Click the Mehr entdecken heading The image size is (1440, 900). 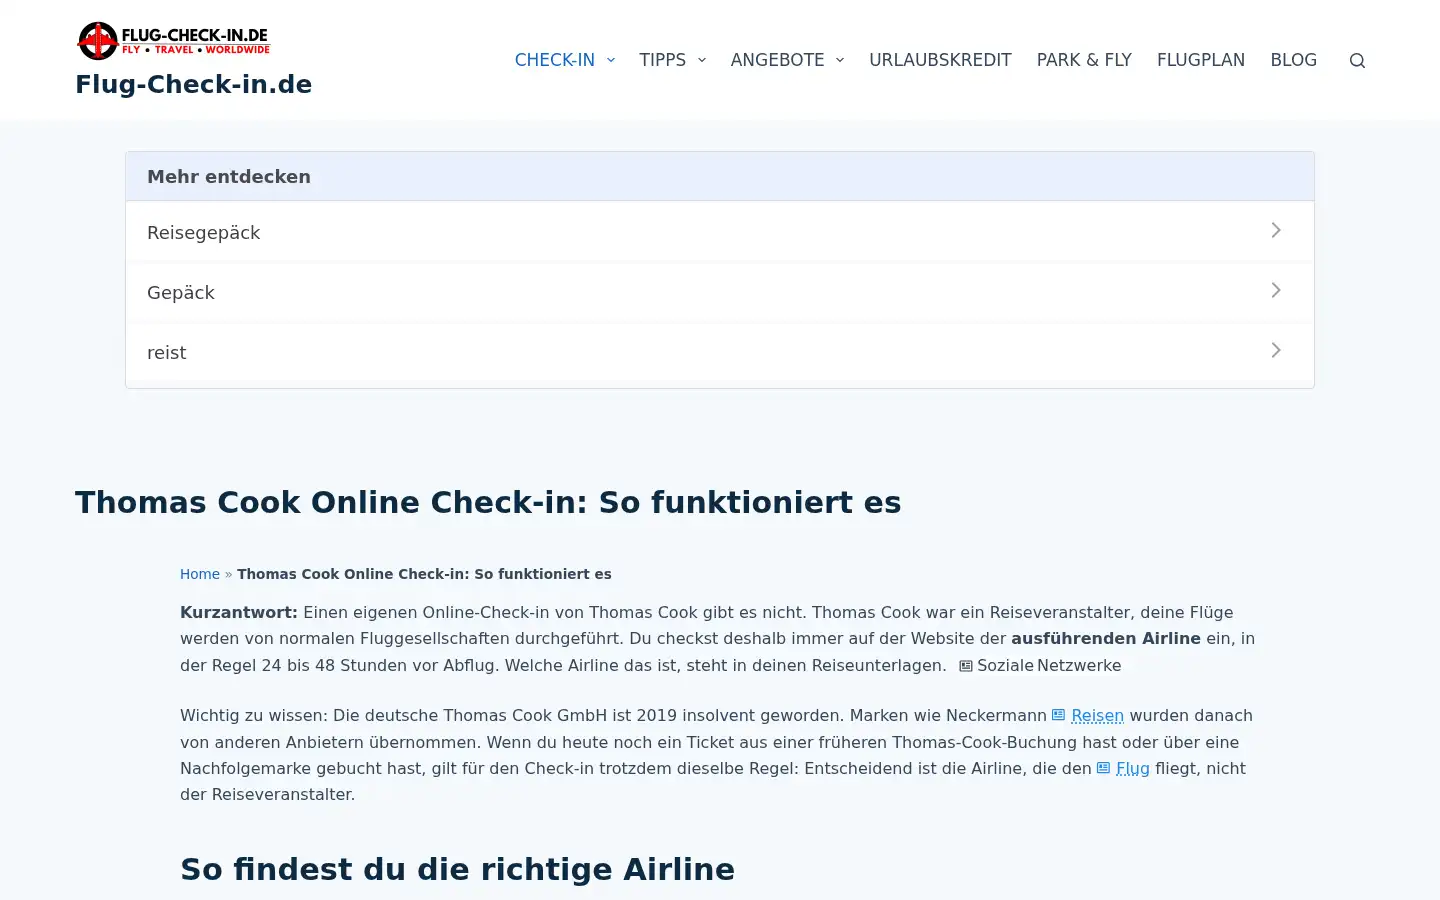tap(229, 177)
